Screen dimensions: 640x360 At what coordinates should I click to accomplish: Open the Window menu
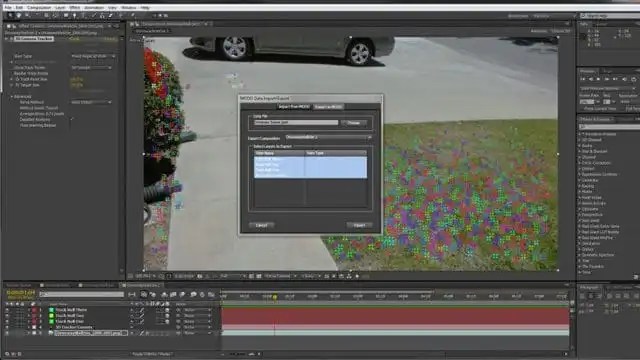129,7
